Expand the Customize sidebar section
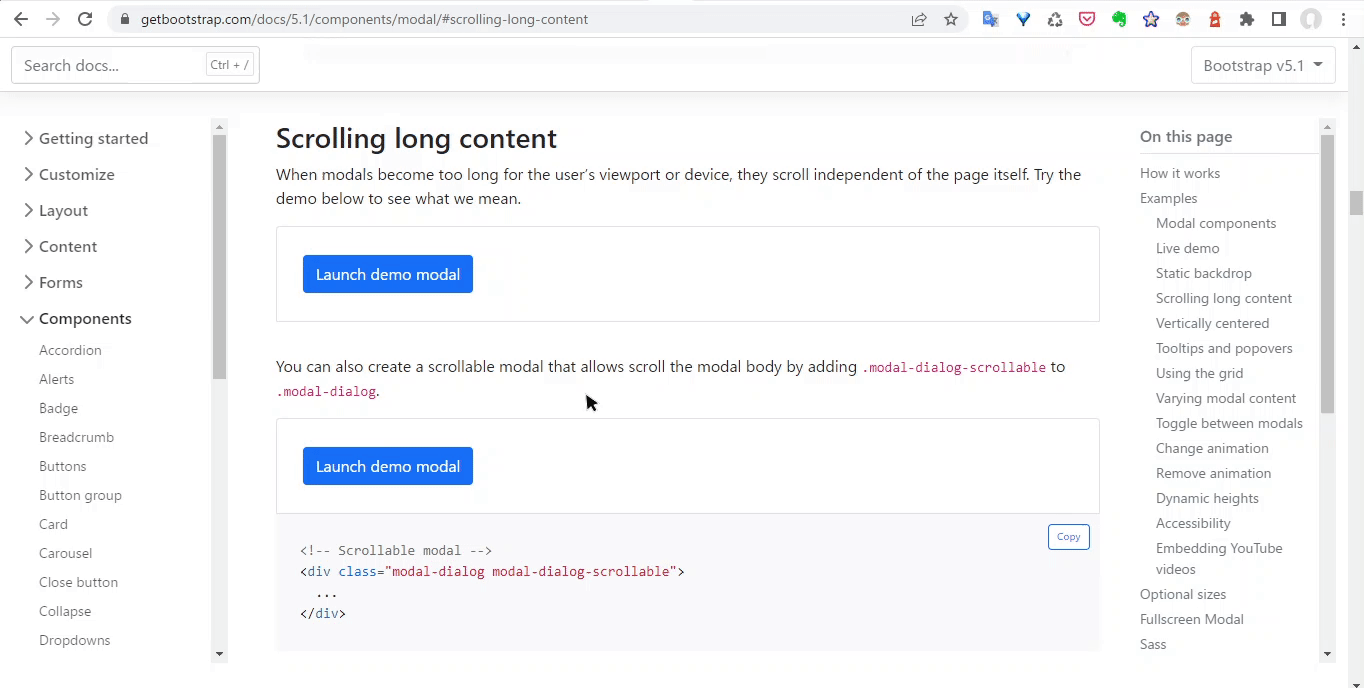Viewport: 1364px width, 688px height. [x=69, y=174]
